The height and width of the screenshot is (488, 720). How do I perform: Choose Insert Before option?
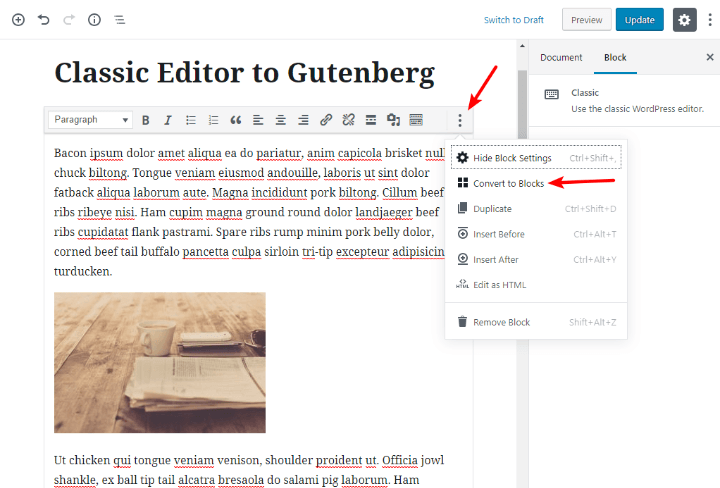(x=536, y=234)
